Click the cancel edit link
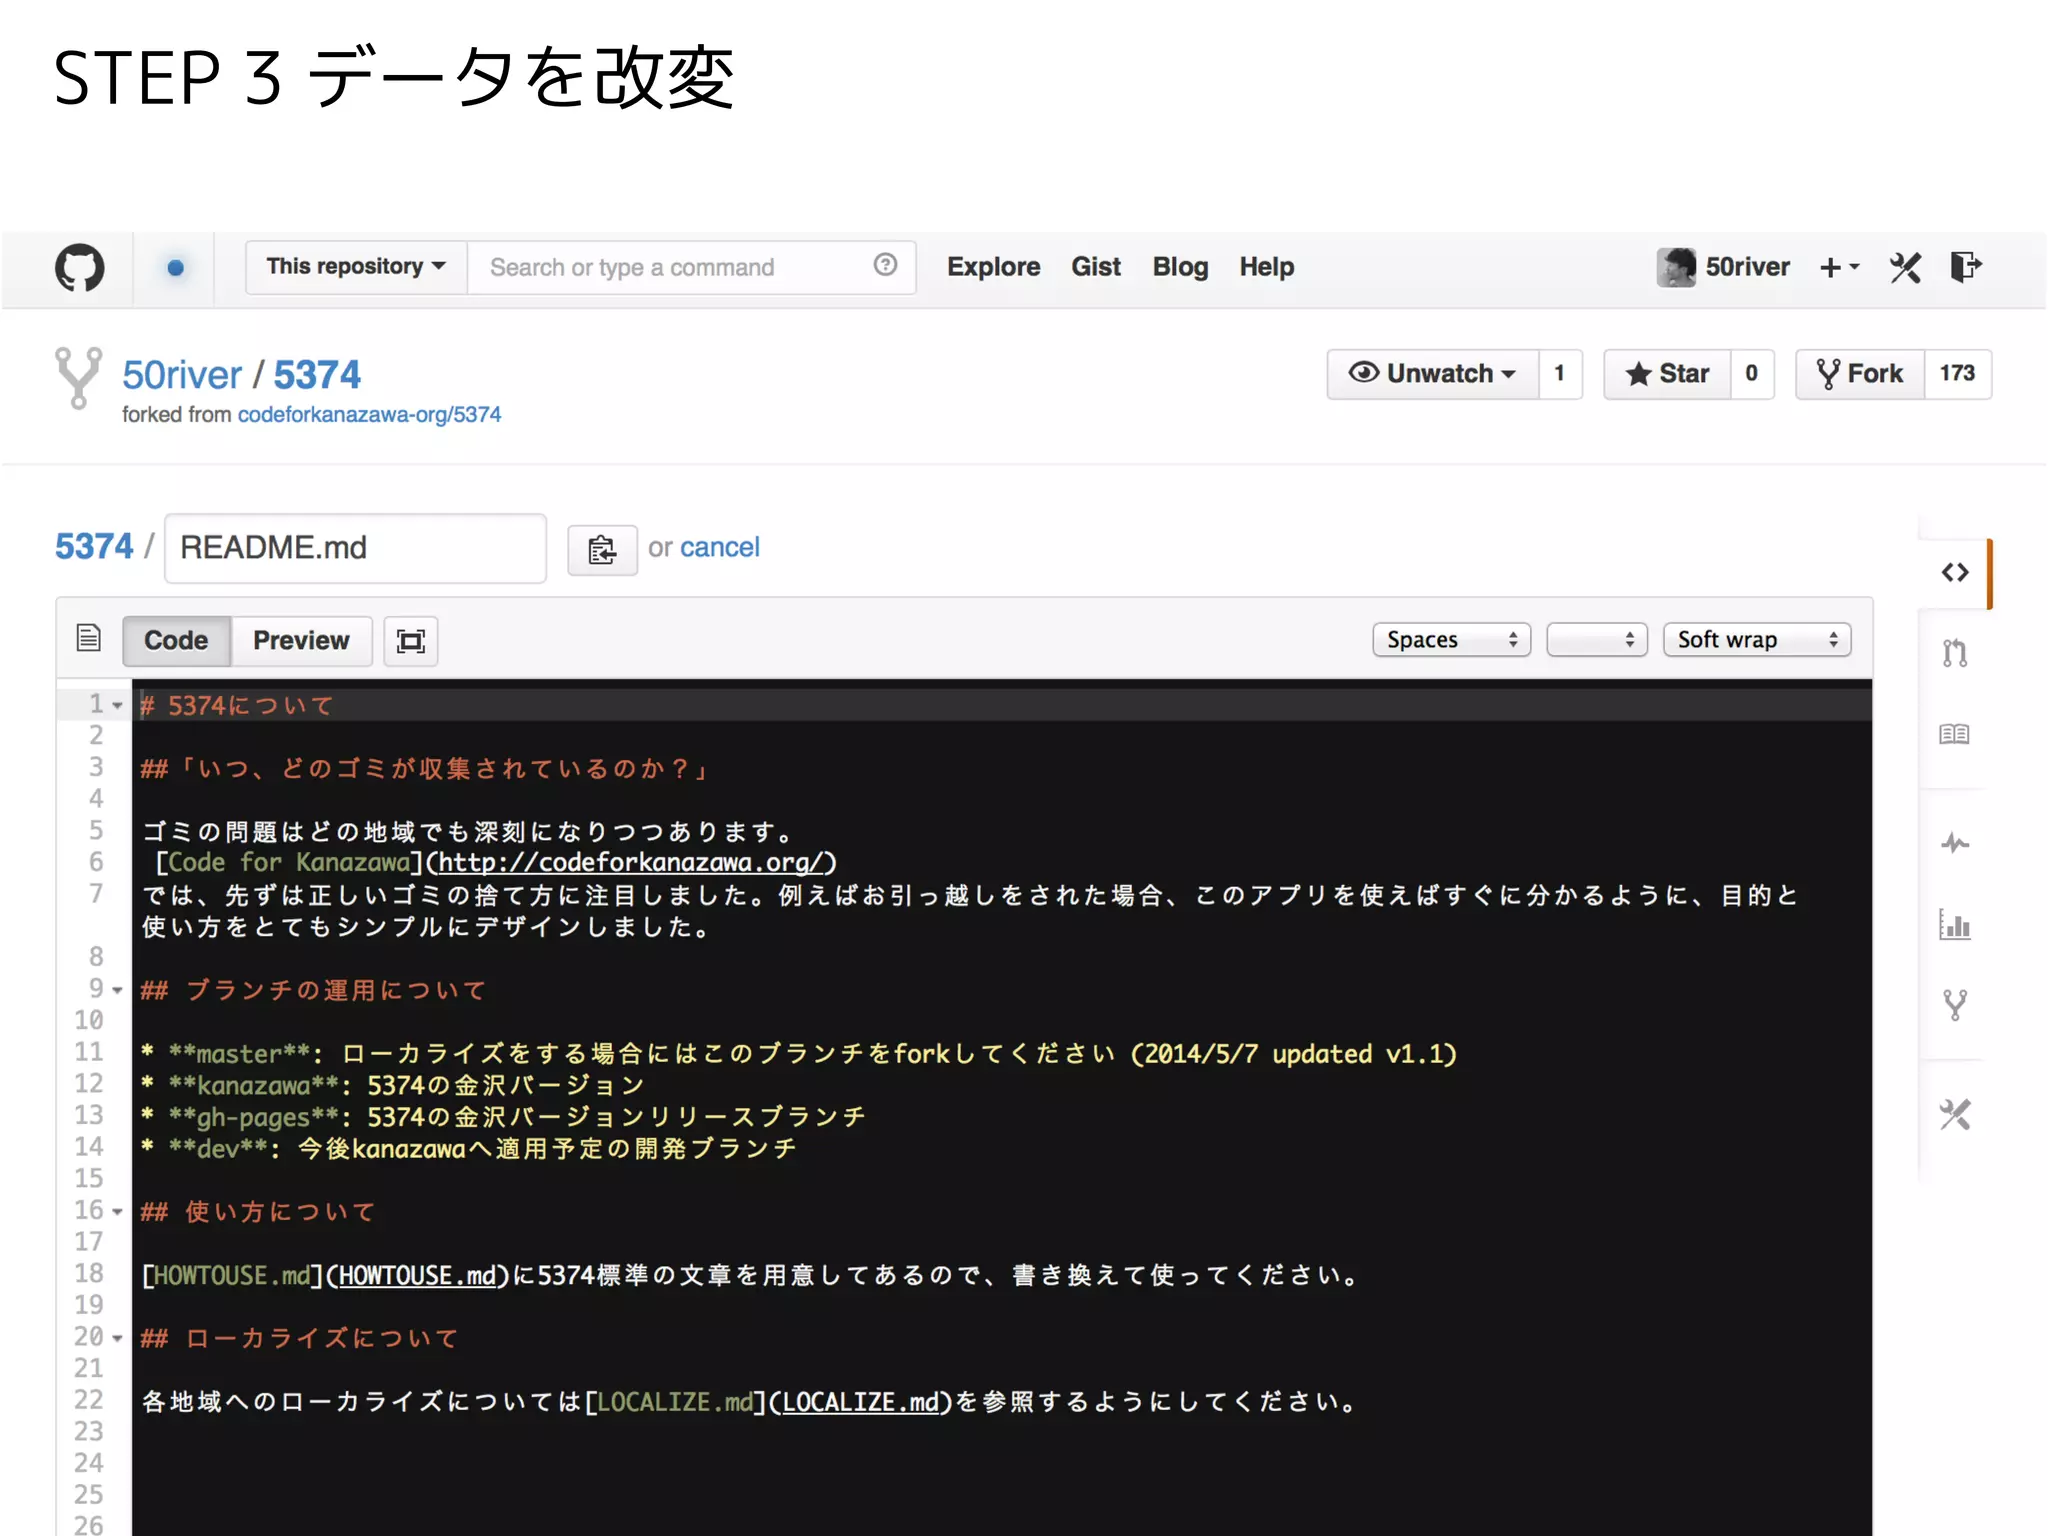The image size is (2048, 1536). pos(720,547)
